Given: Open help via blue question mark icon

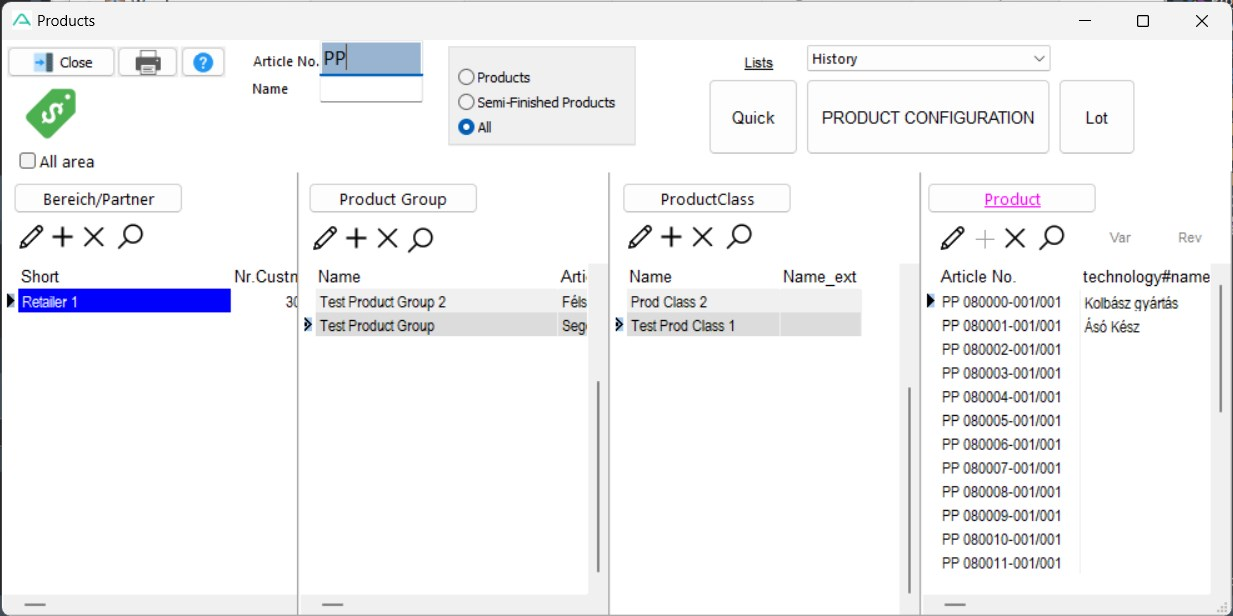Looking at the screenshot, I should pos(203,62).
